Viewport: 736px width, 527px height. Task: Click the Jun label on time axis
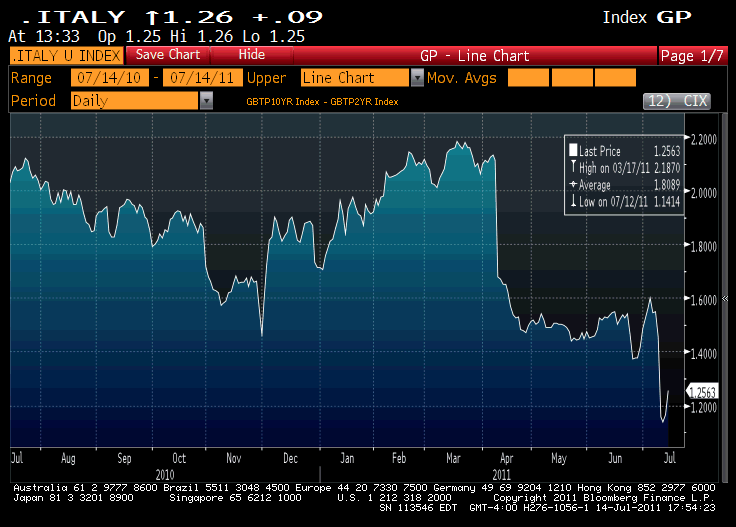coord(615,458)
